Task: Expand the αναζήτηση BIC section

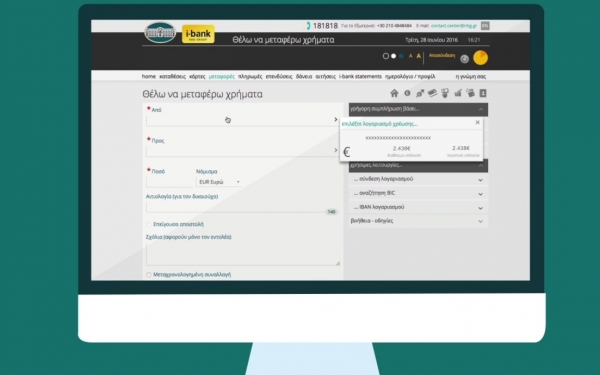Action: coord(418,193)
